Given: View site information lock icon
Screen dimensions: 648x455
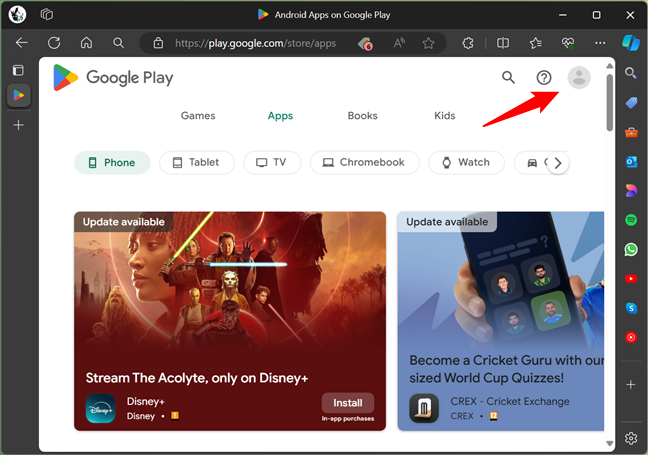Looking at the screenshot, I should [158, 43].
